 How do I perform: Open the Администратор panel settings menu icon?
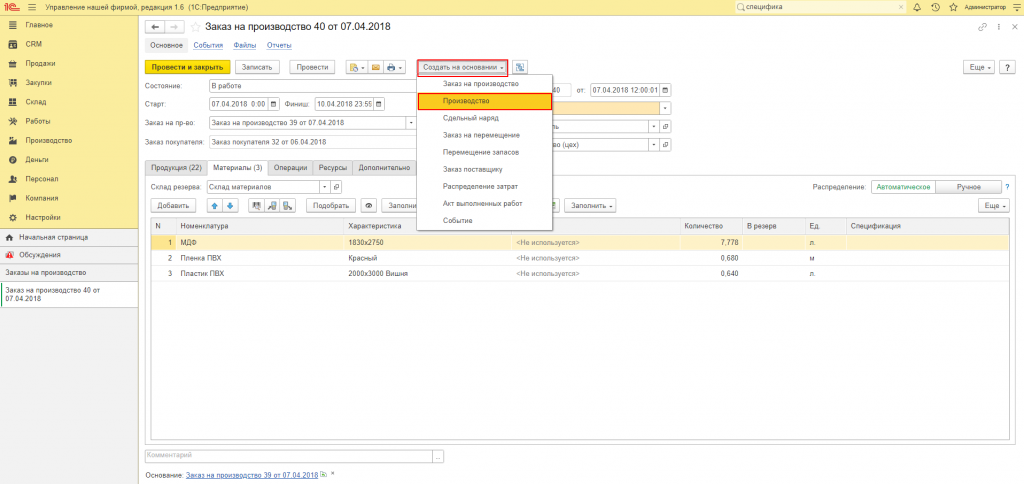click(x=1015, y=7)
